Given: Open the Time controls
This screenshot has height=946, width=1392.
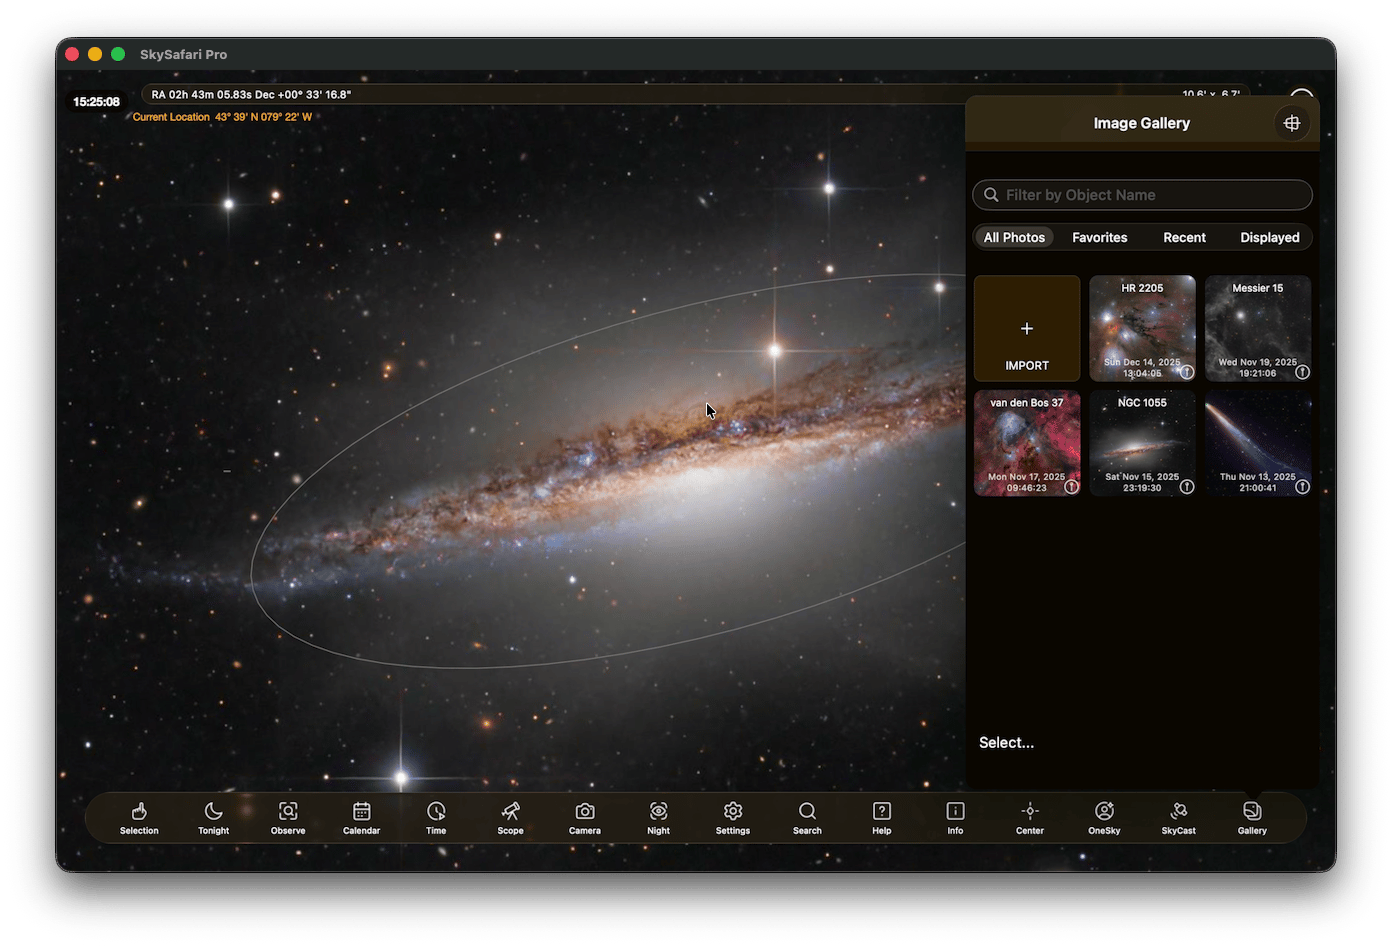Looking at the screenshot, I should [436, 817].
